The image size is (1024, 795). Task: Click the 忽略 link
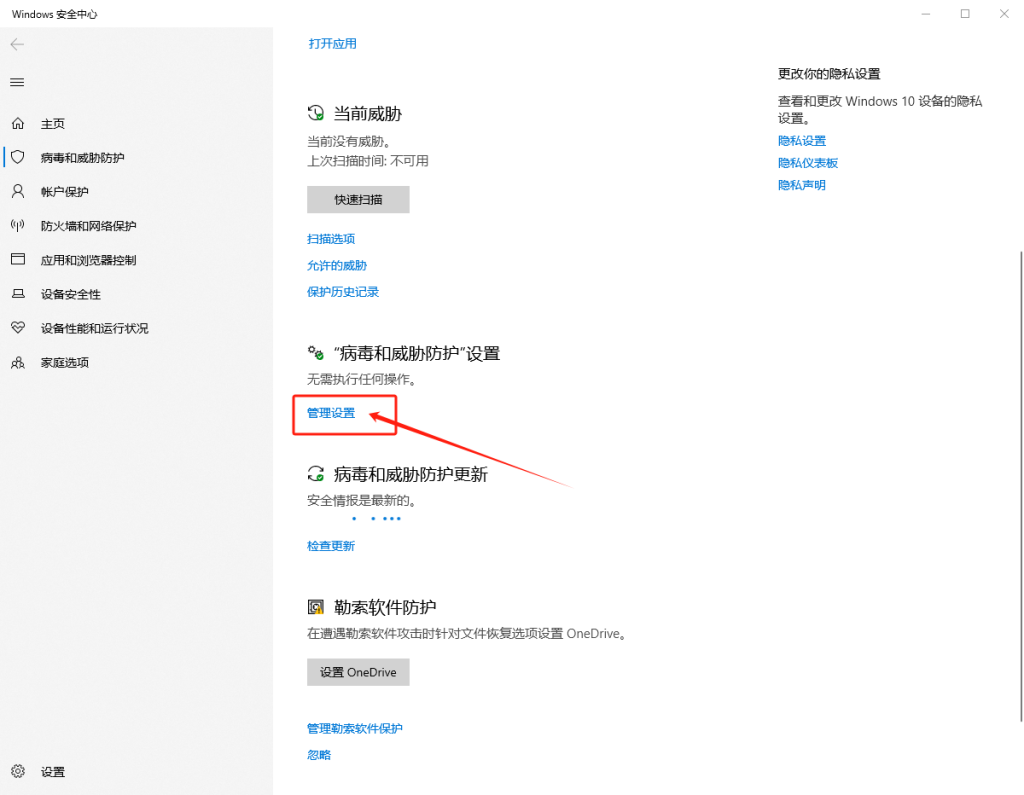(319, 755)
